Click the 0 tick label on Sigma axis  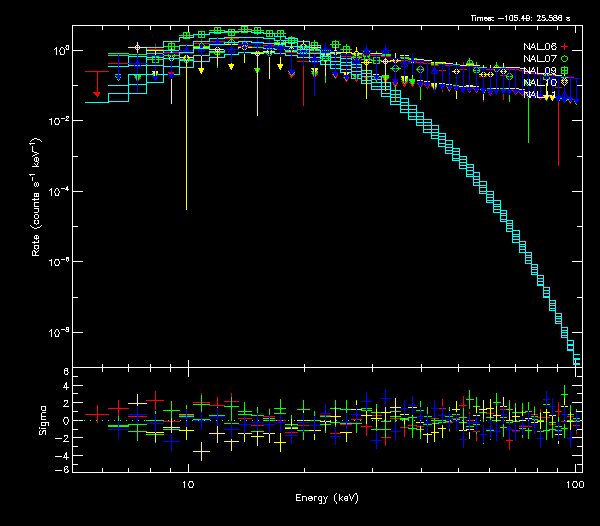[x=65, y=421]
